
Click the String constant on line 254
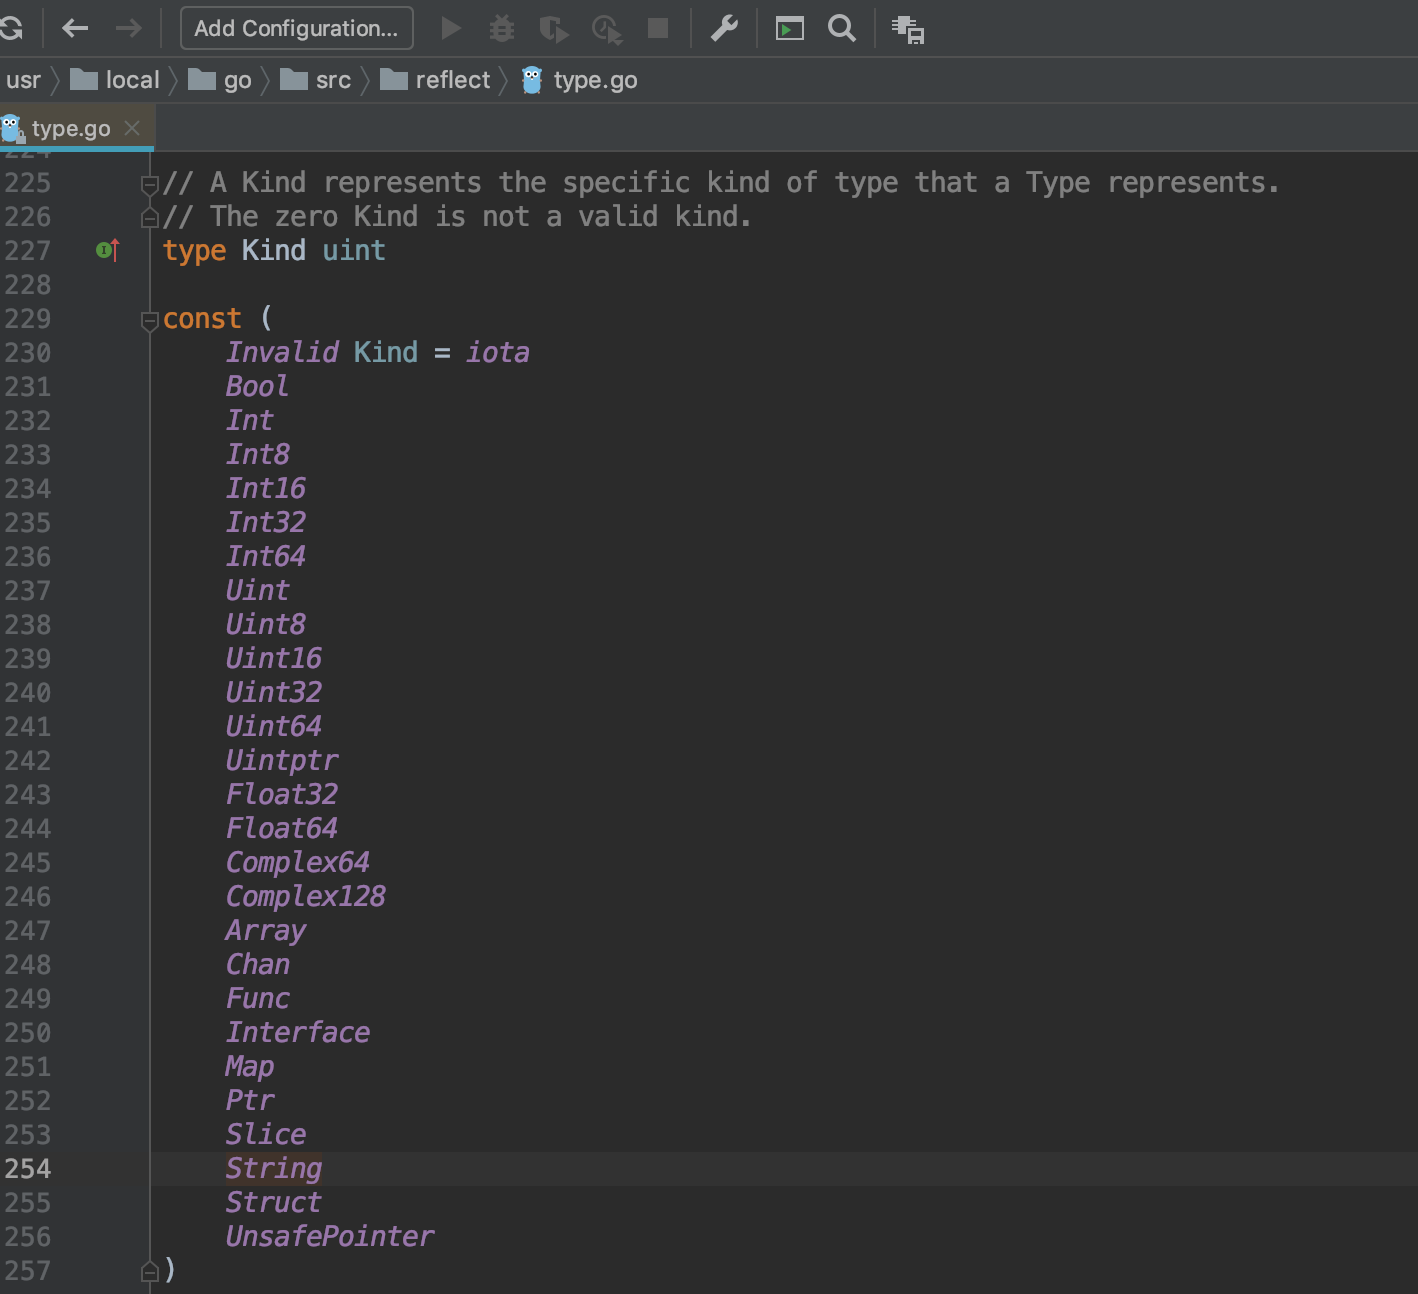click(x=273, y=1168)
